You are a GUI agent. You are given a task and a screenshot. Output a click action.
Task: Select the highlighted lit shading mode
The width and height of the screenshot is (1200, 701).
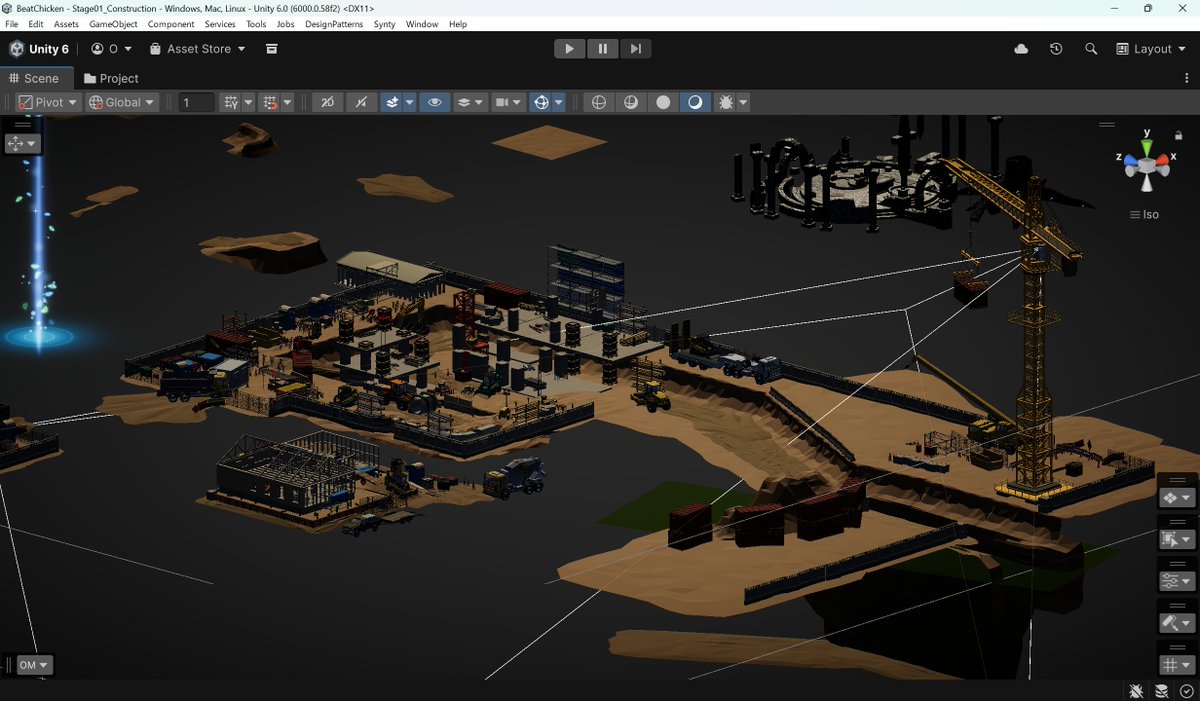[x=695, y=102]
